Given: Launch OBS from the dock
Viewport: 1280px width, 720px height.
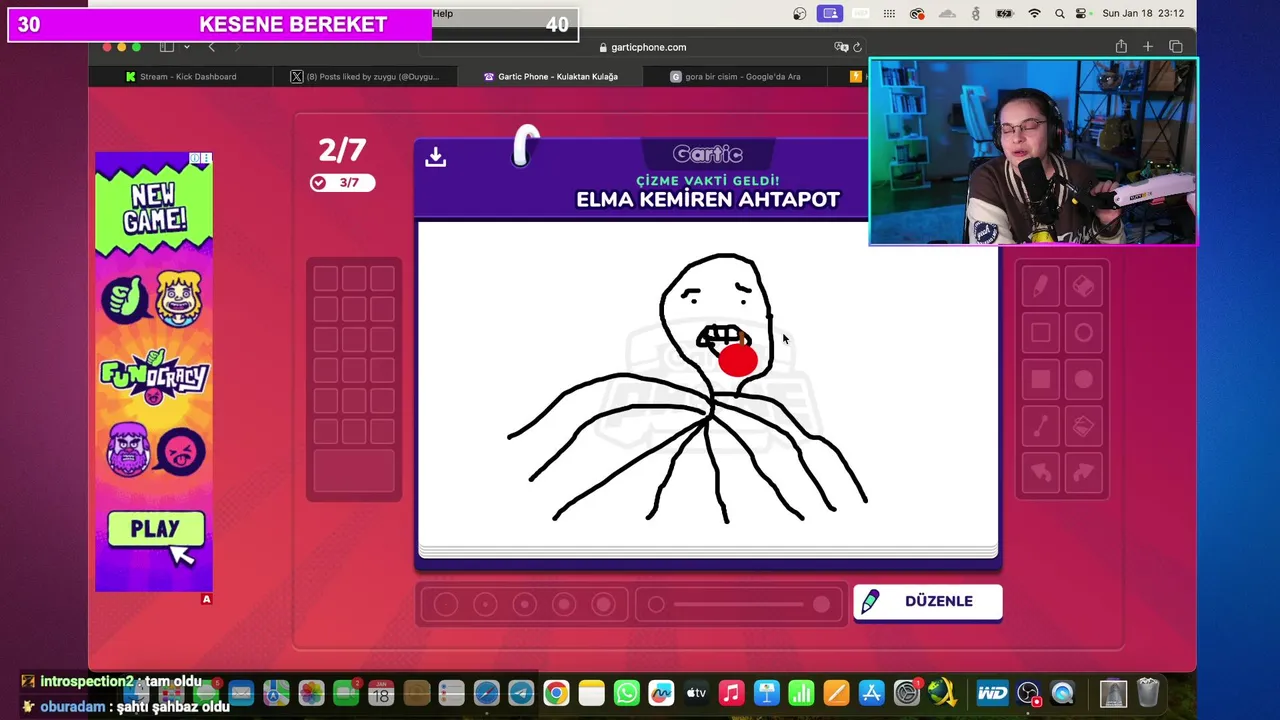Looking at the screenshot, I should [x=1028, y=692].
